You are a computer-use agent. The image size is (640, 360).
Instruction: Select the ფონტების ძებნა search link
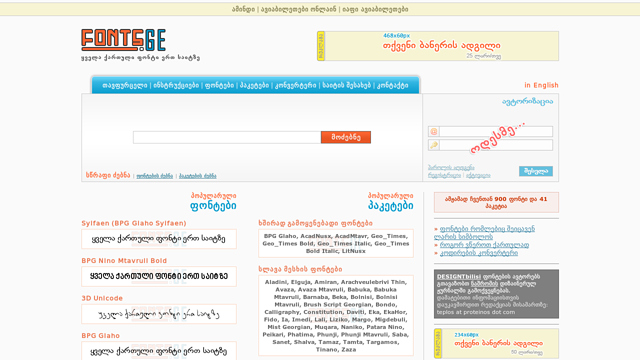[155, 176]
